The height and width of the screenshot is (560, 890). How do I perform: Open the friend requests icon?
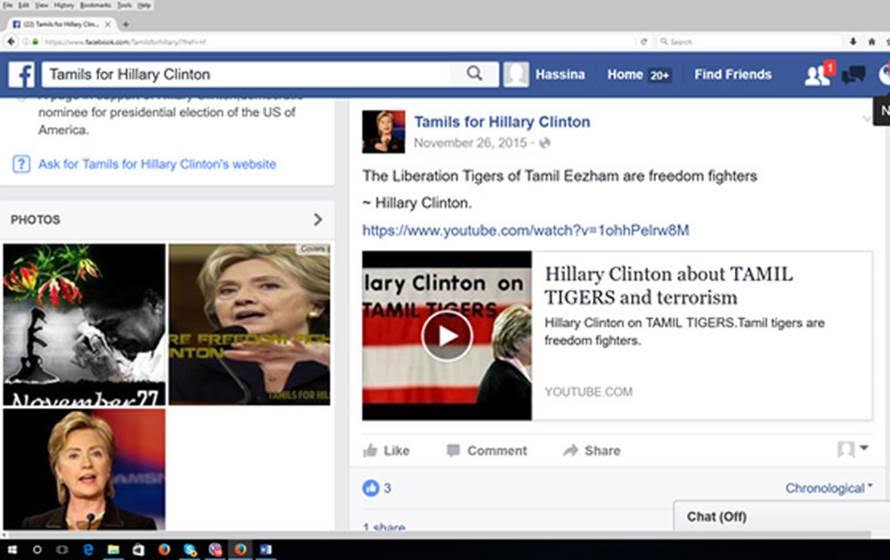[817, 75]
